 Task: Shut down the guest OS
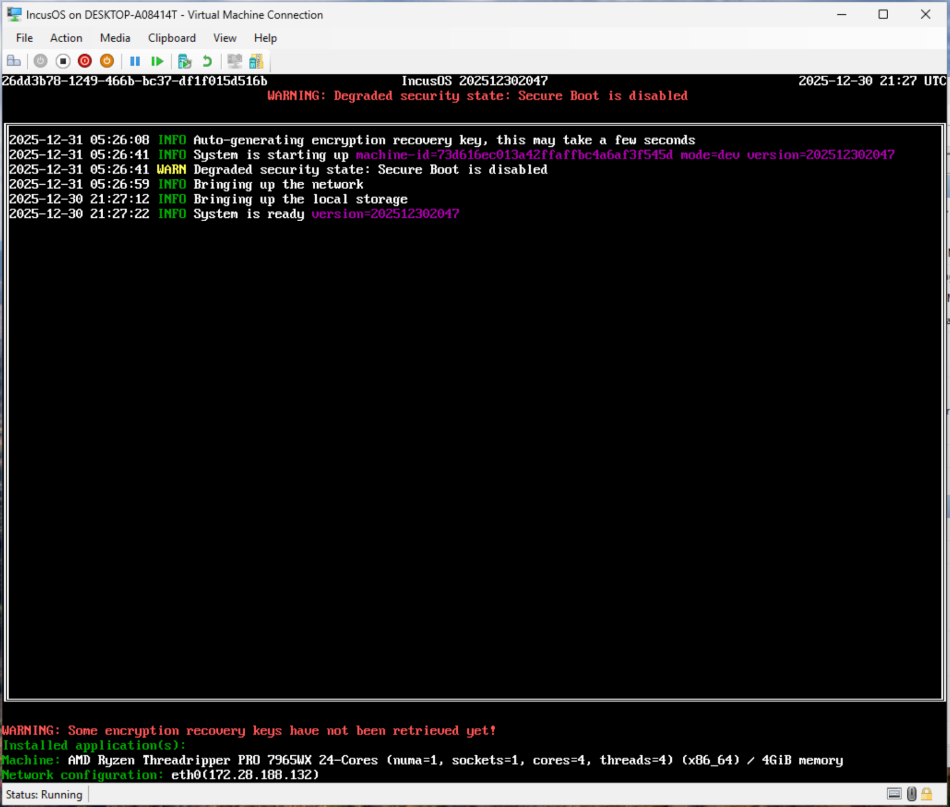coord(84,61)
